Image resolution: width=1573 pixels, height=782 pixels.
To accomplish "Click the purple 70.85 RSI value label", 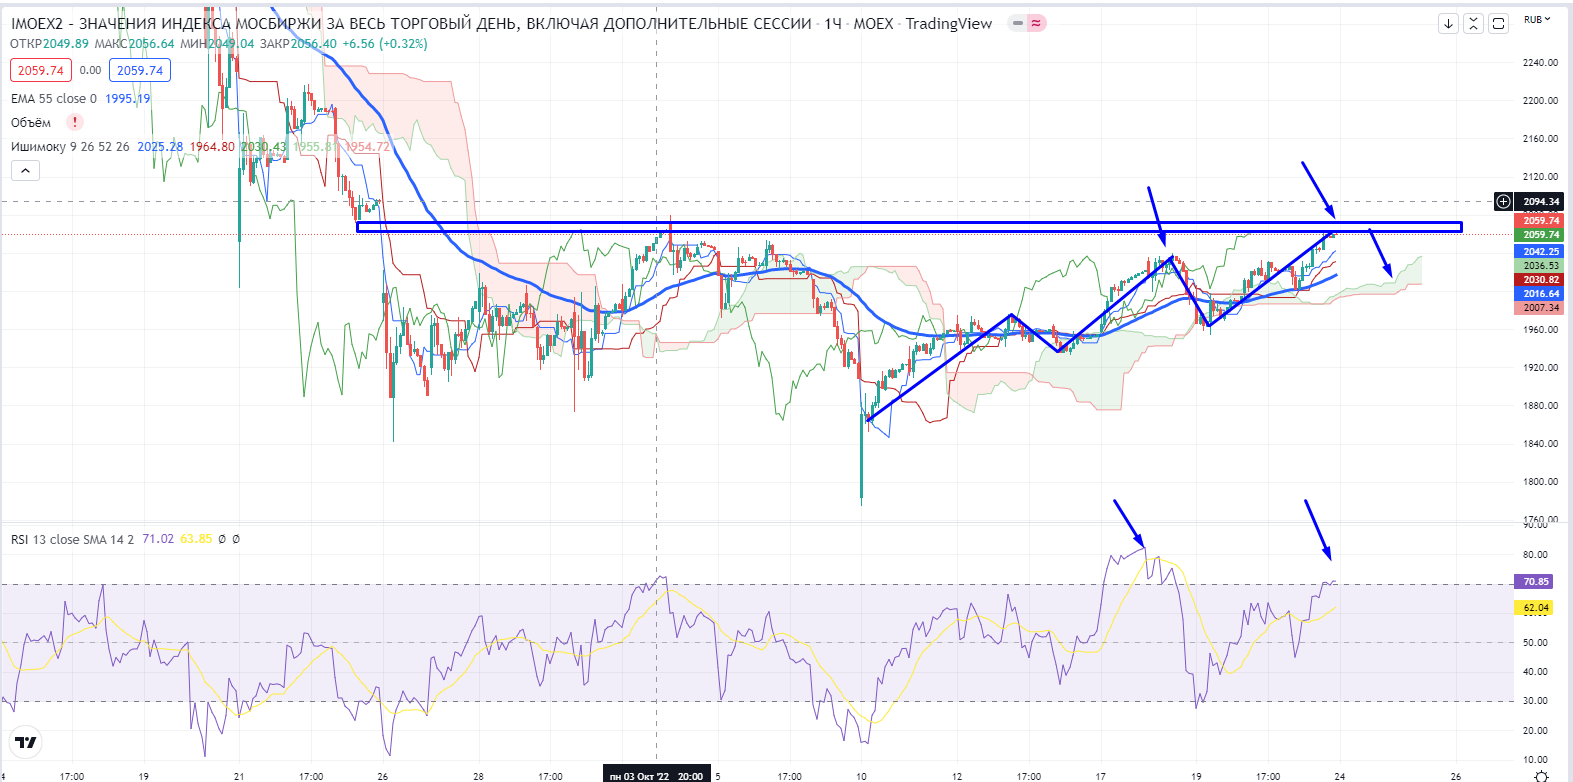I will click(1536, 581).
